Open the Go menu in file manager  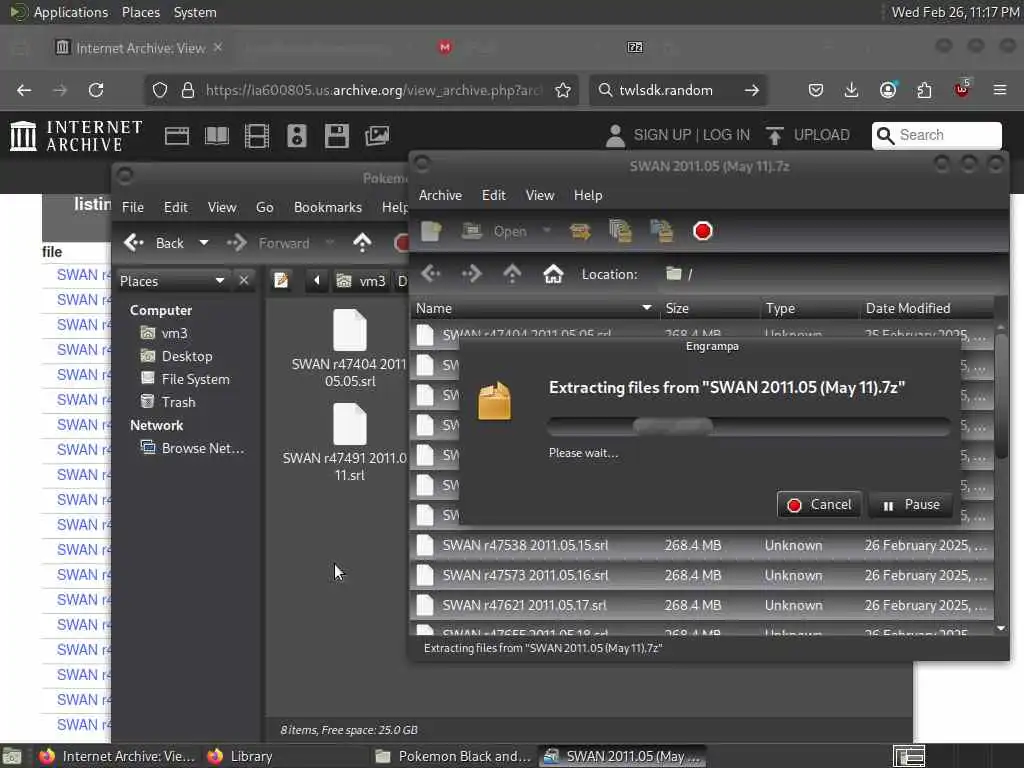coord(264,207)
